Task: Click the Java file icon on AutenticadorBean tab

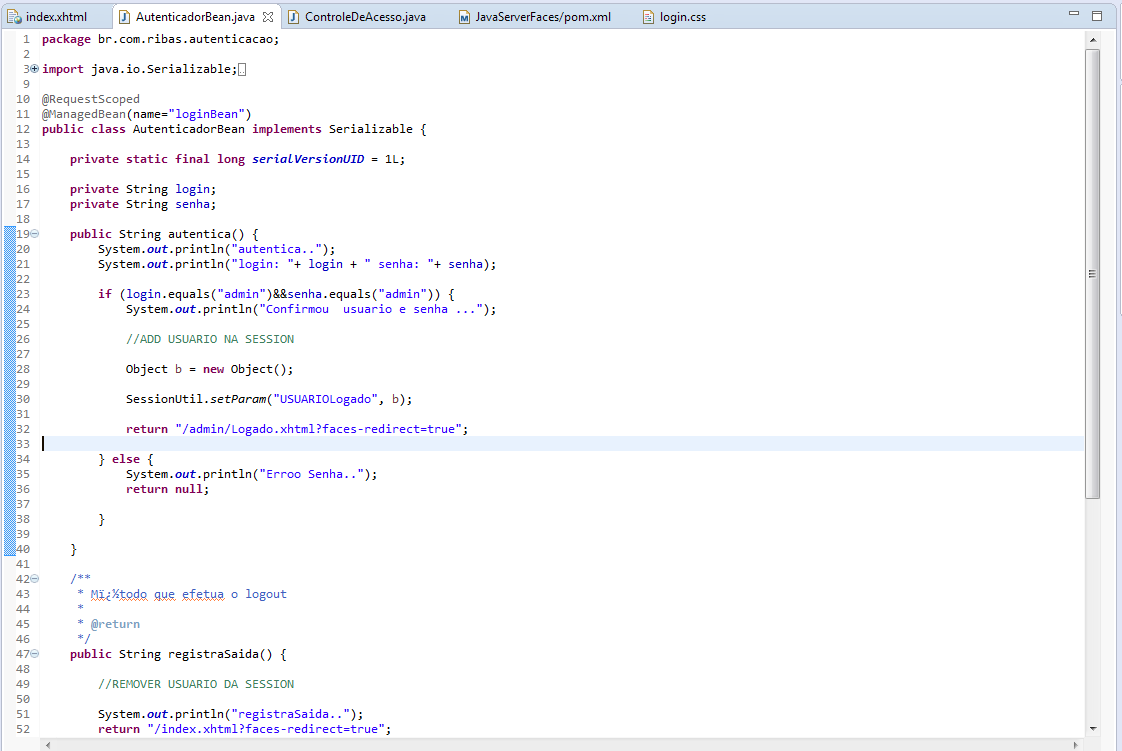Action: tap(125, 16)
